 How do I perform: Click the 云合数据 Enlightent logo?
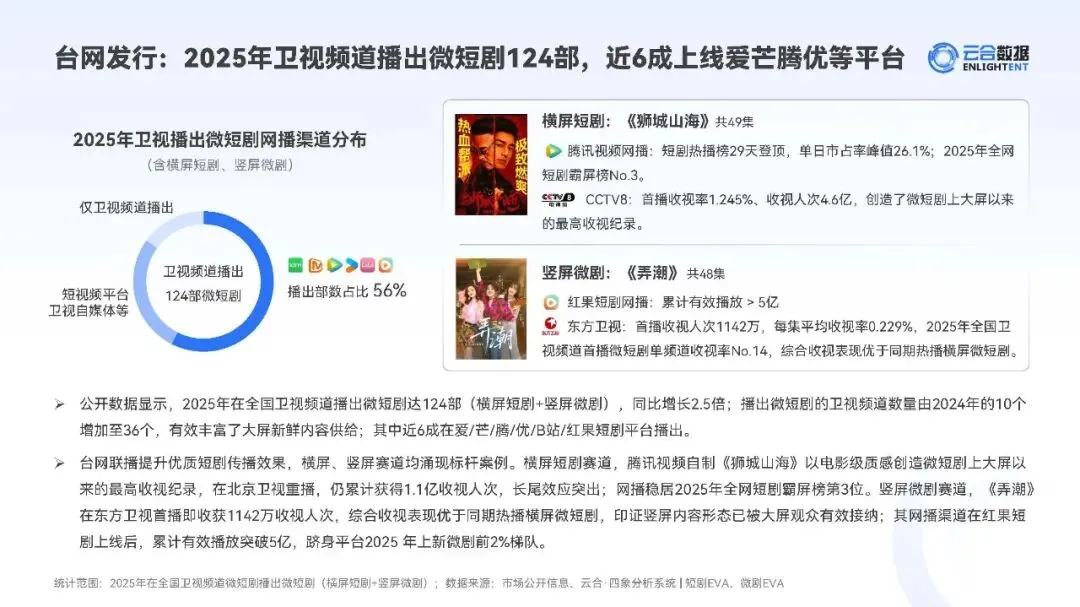pyautogui.click(x=978, y=58)
